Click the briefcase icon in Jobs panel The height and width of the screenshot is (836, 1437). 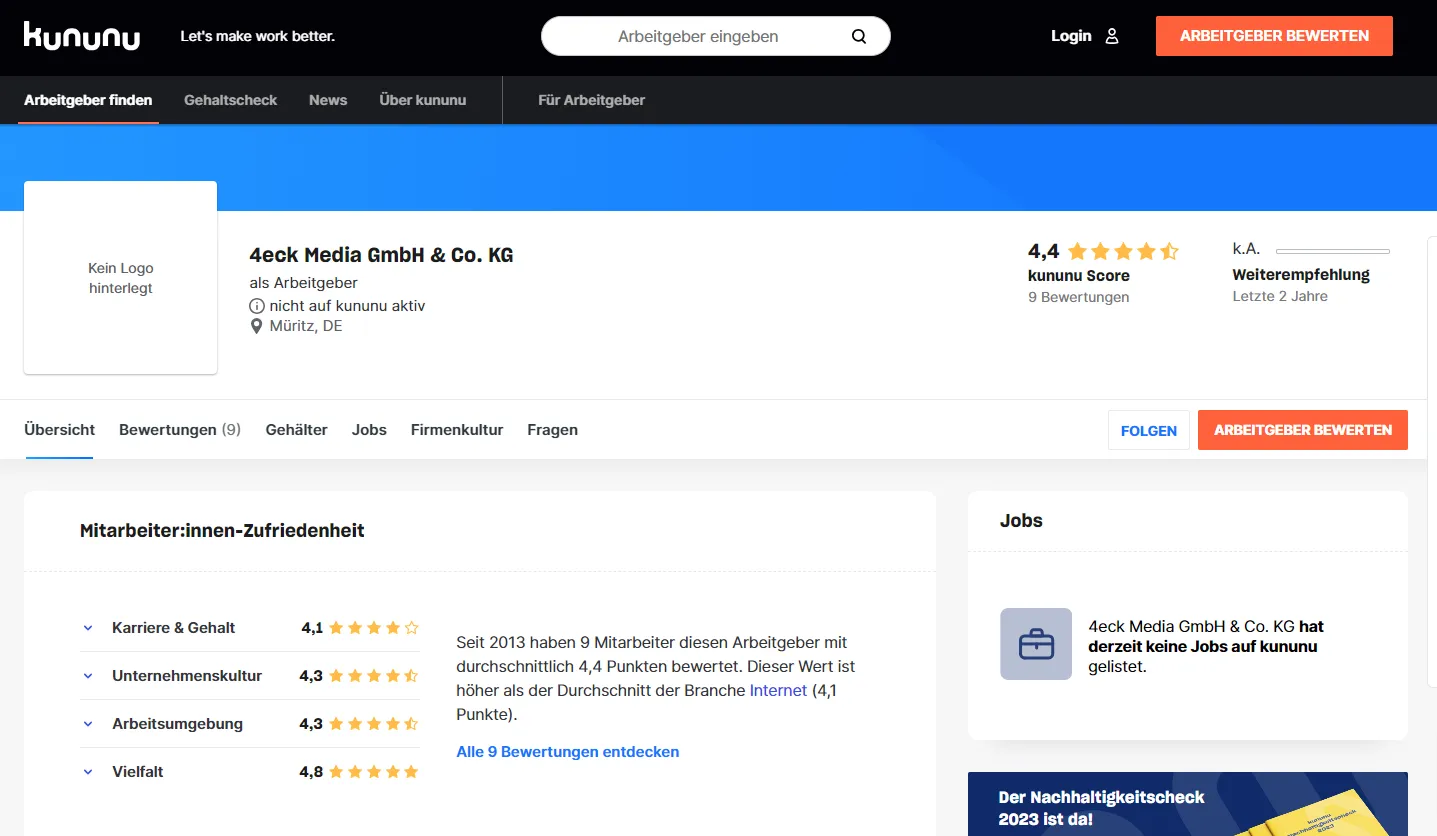coord(1036,644)
